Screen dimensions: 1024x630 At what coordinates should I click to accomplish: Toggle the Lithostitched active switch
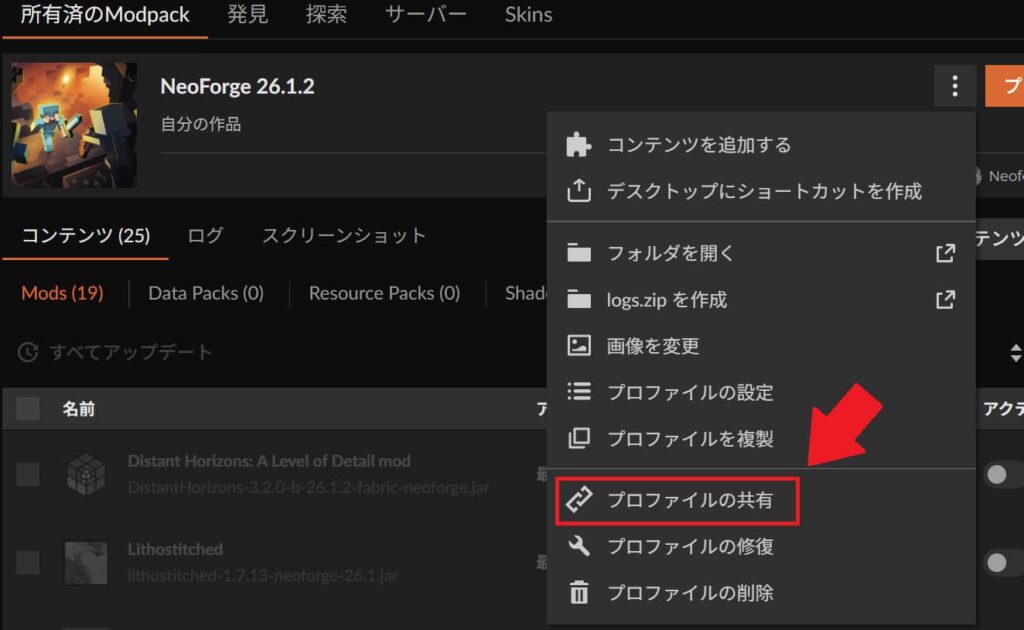(x=1003, y=563)
